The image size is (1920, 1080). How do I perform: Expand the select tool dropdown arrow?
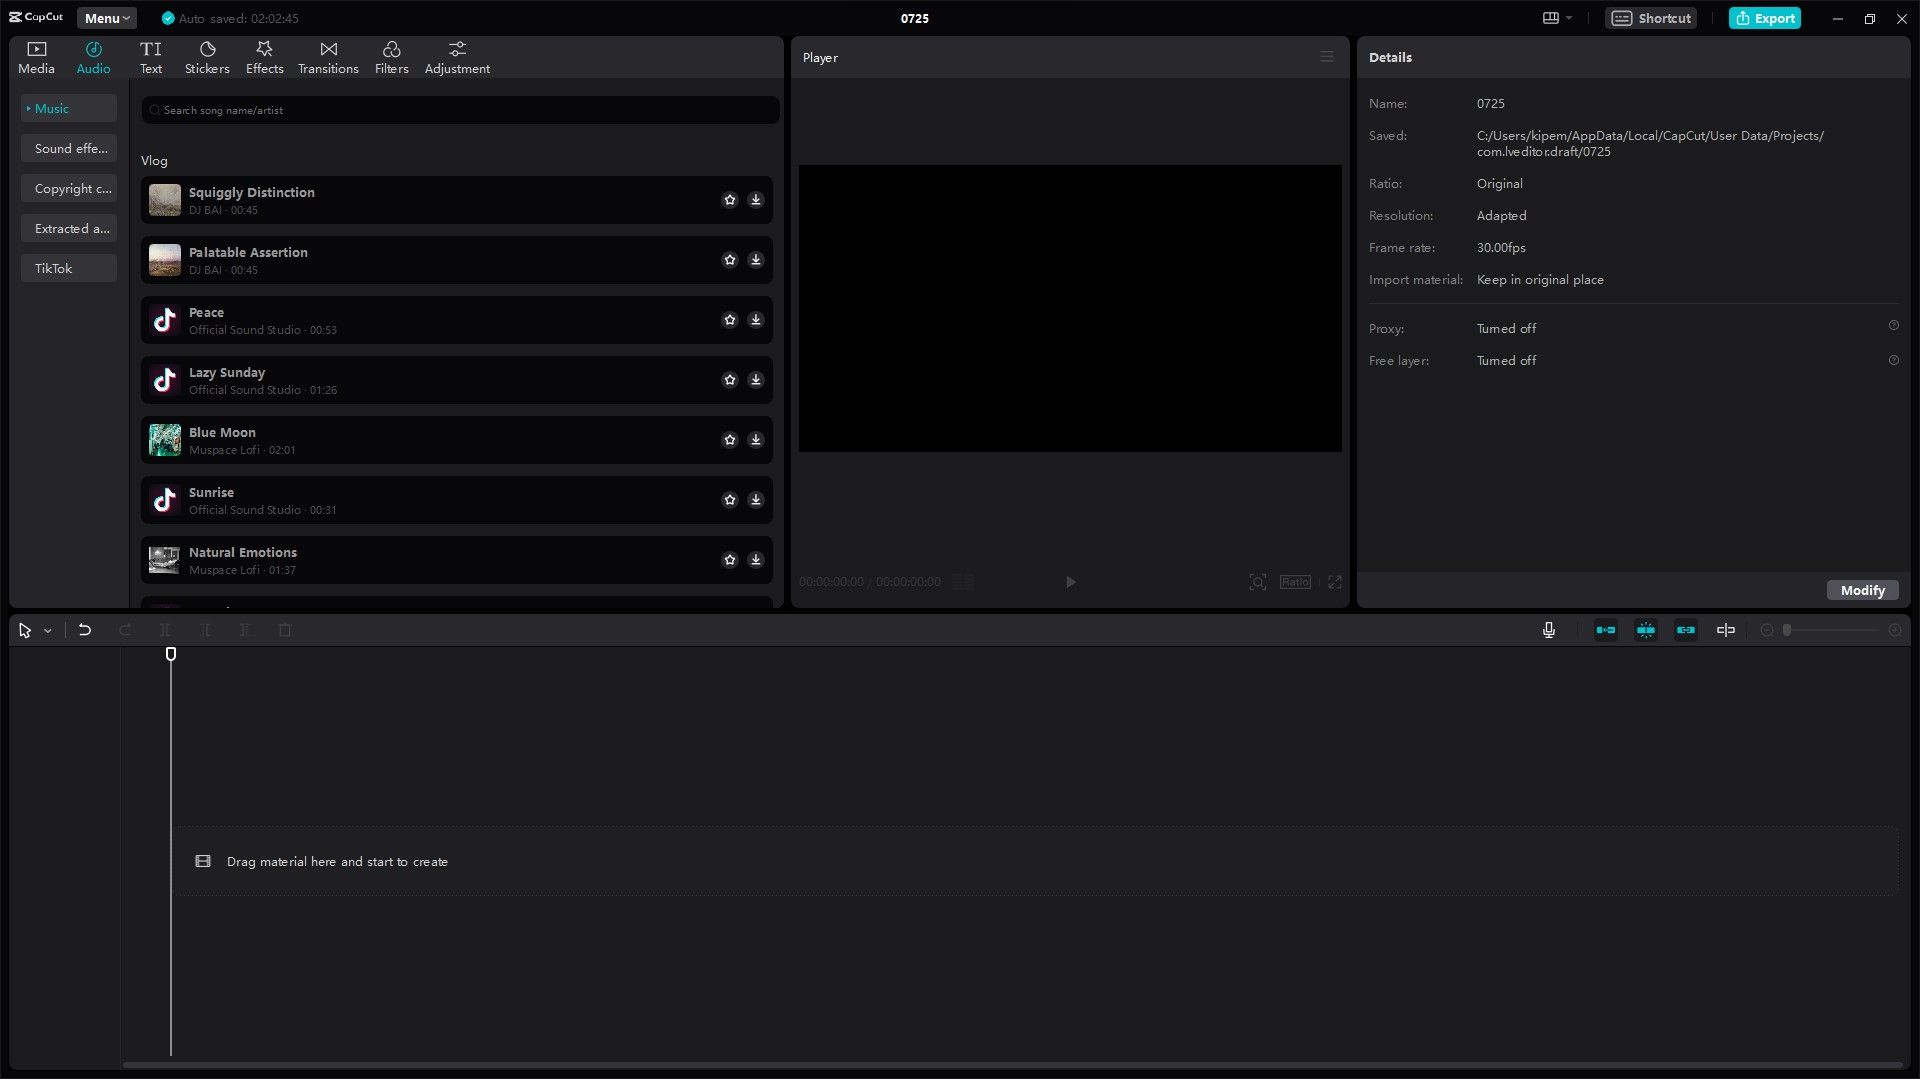(x=47, y=630)
